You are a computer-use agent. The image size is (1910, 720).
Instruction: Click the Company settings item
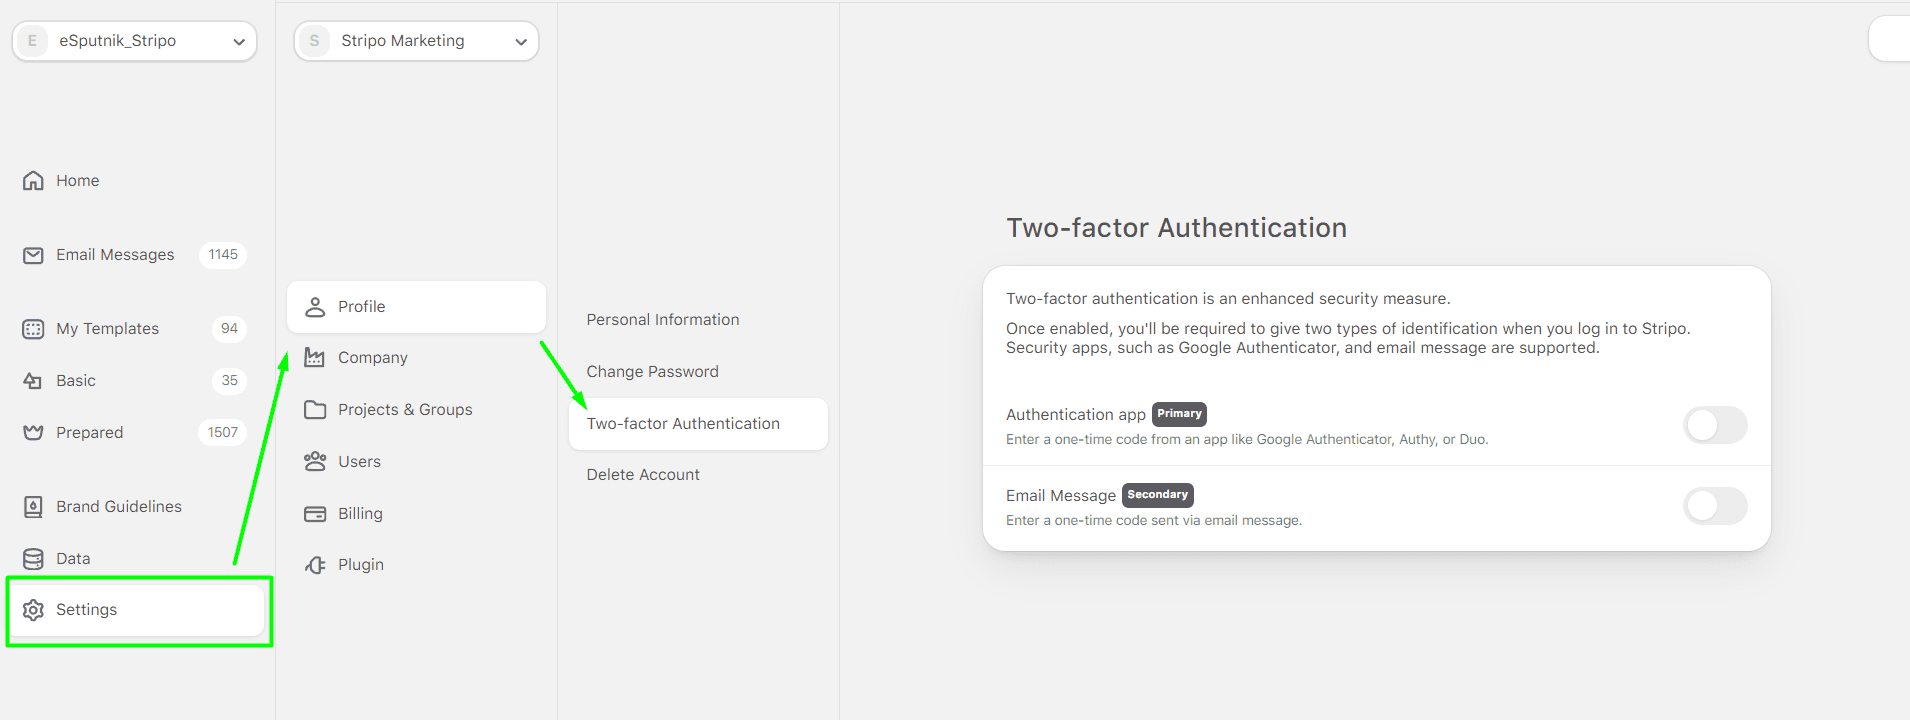coord(372,358)
